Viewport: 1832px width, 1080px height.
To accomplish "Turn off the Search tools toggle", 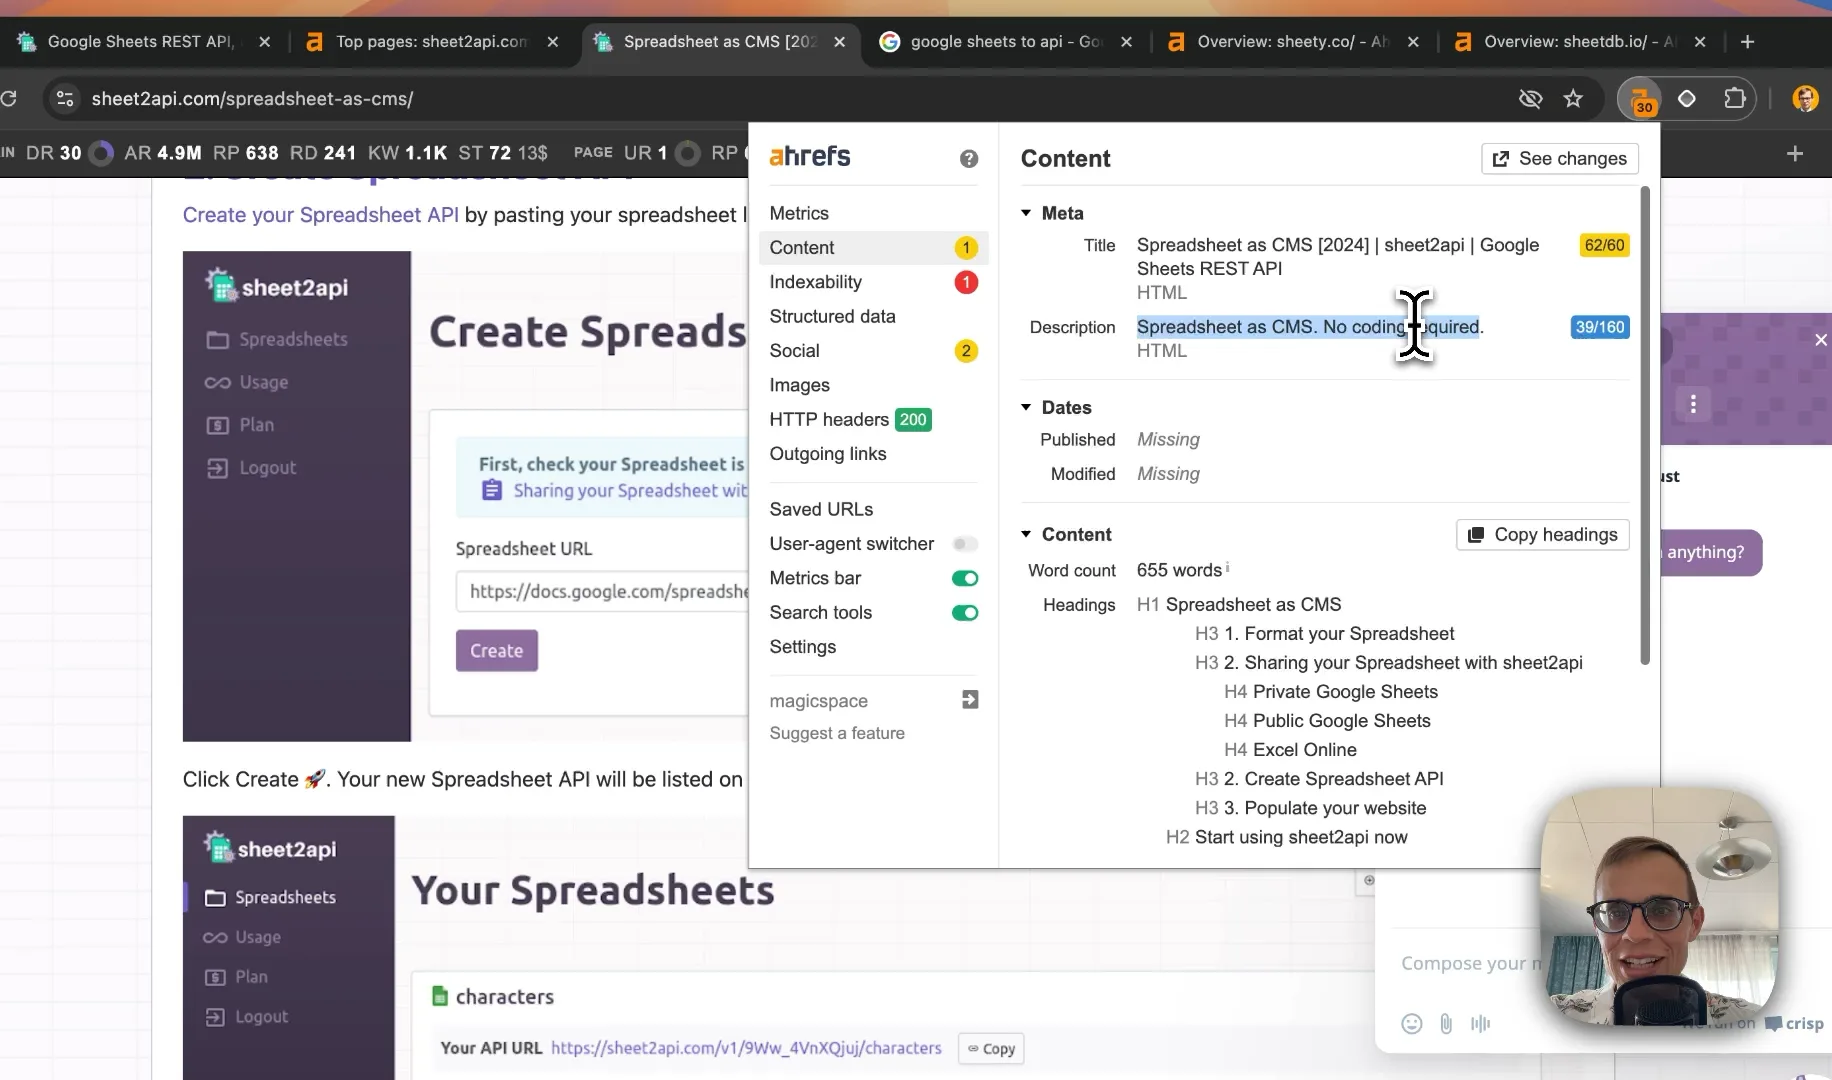I will [x=965, y=613].
